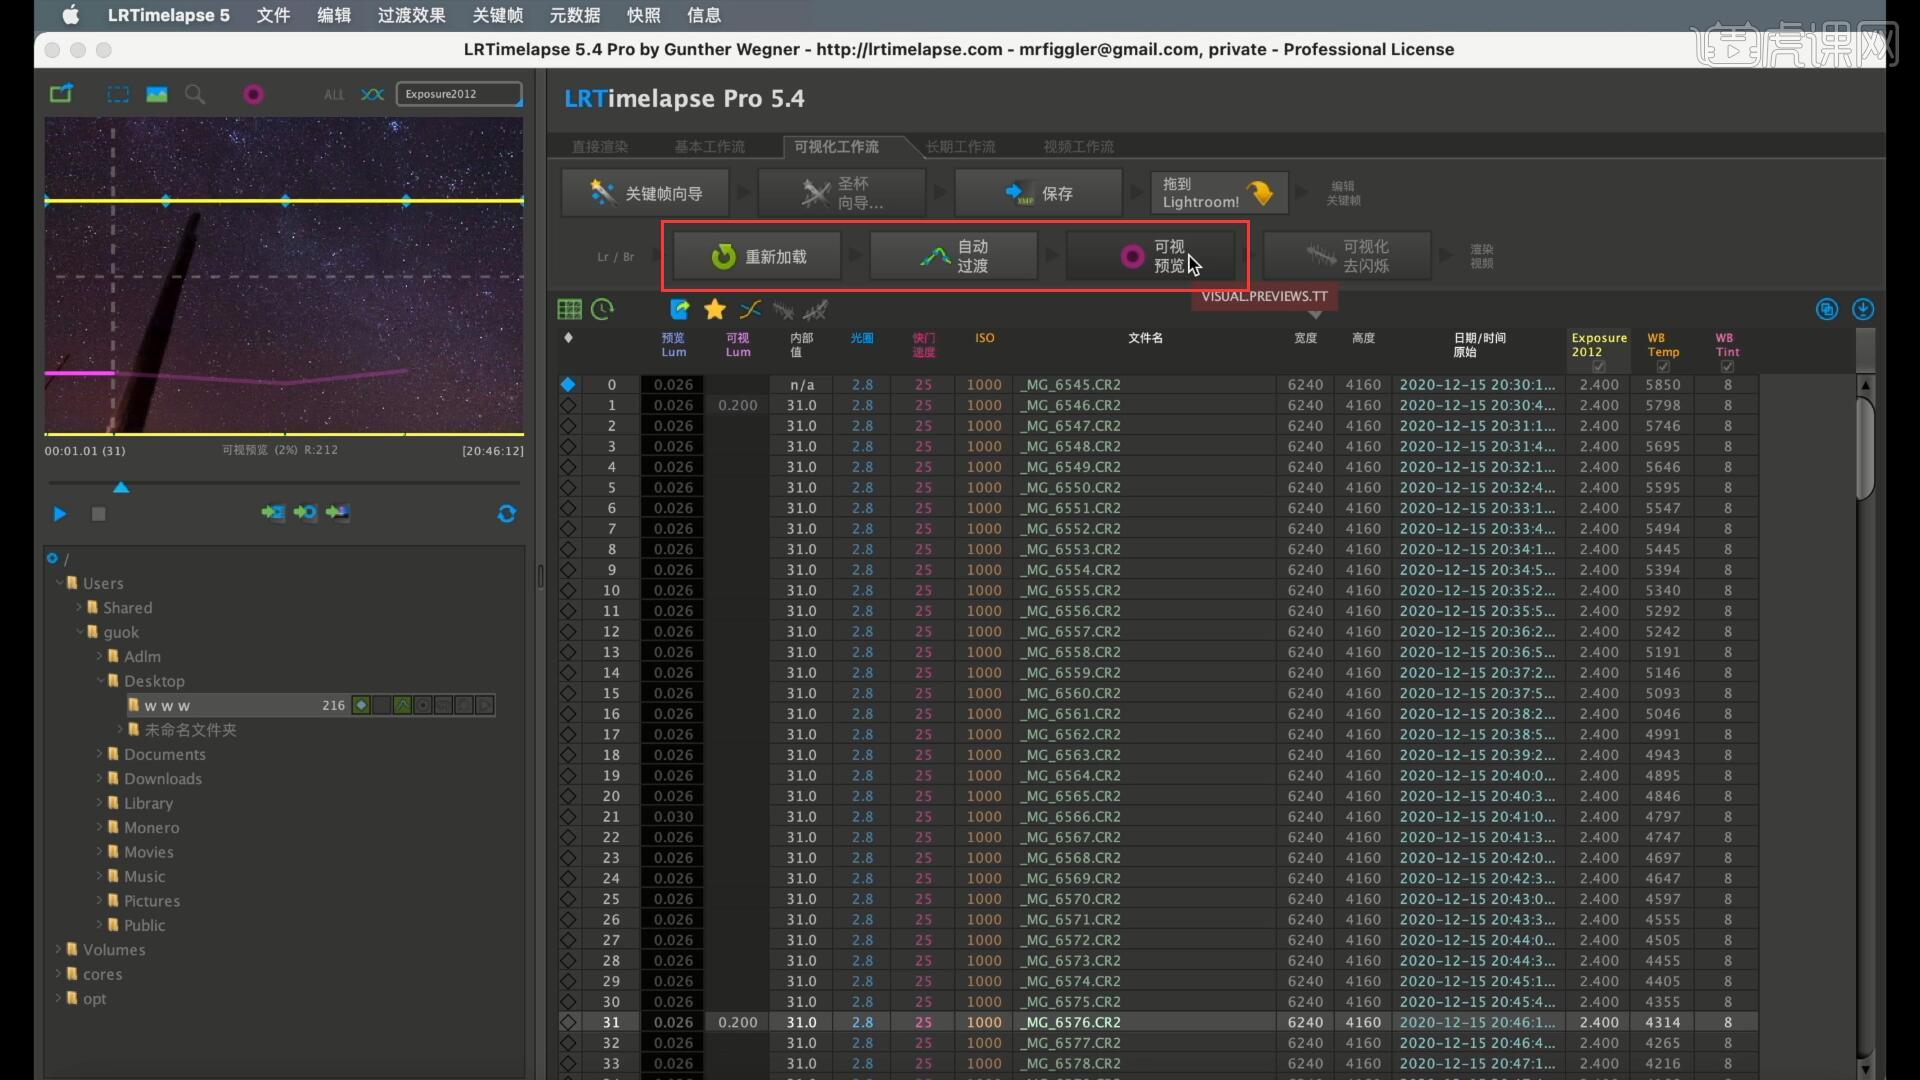Toggle the WB Temp column checkbox
The image size is (1920, 1080).
1662,367
